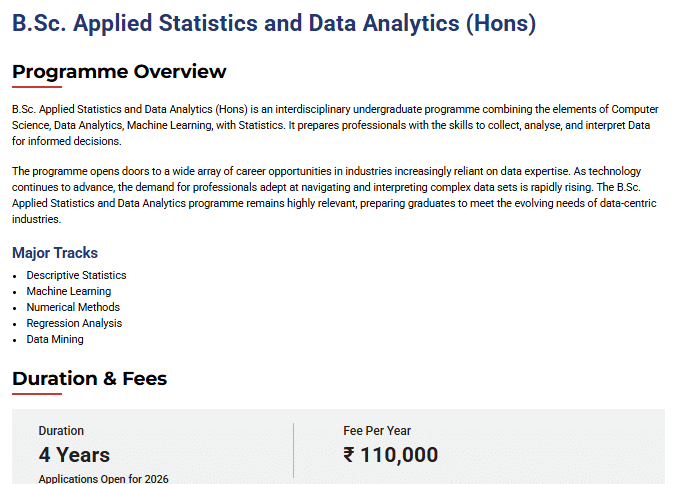Image resolution: width=678 pixels, height=484 pixels.
Task: Click the '4 Years' duration value
Action: (x=74, y=455)
